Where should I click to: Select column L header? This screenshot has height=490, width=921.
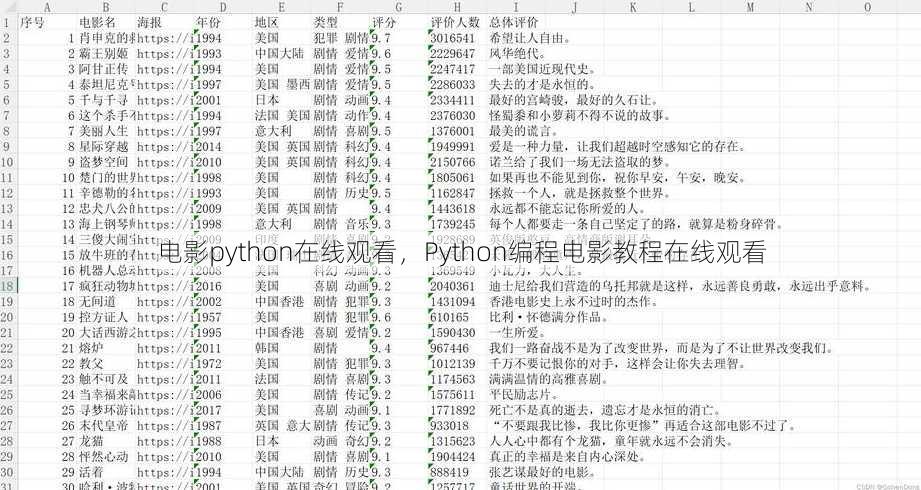pyautogui.click(x=691, y=8)
